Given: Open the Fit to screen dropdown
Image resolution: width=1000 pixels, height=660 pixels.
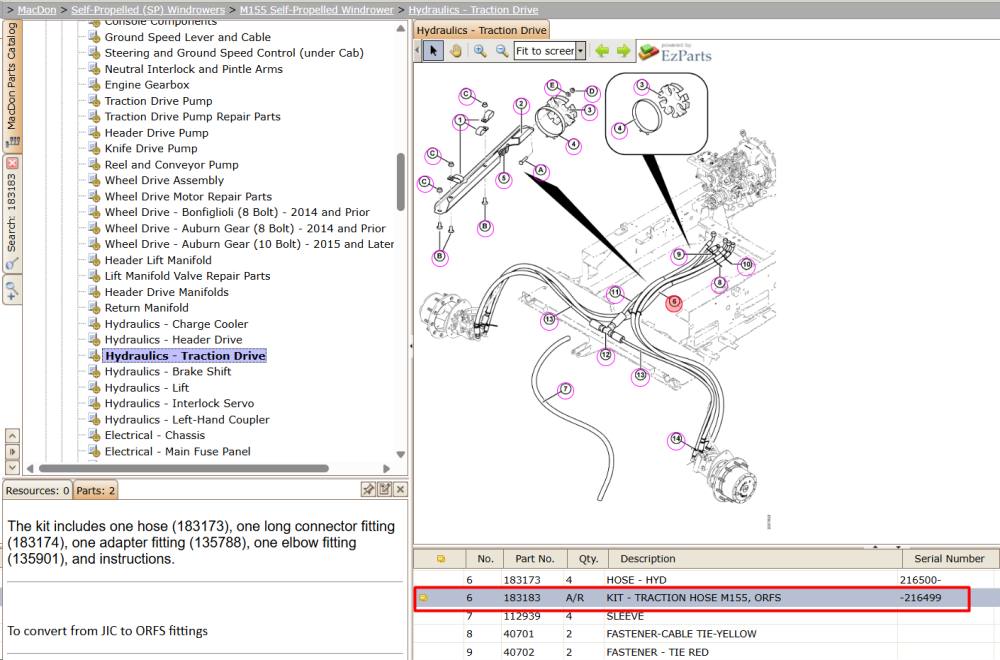Looking at the screenshot, I should tap(581, 51).
